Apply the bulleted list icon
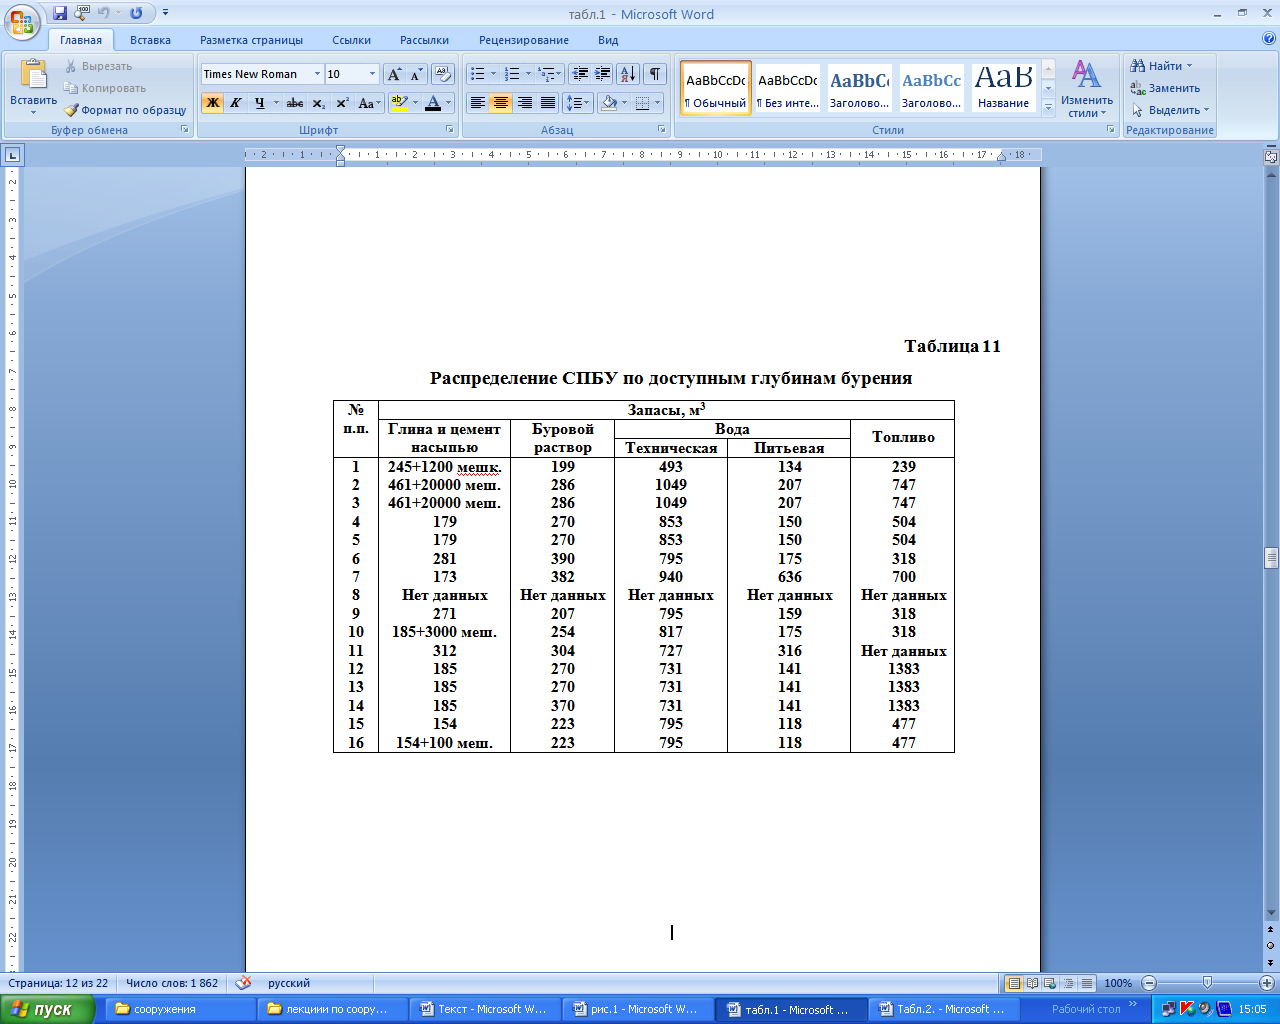This screenshot has width=1280, height=1024. tap(478, 74)
